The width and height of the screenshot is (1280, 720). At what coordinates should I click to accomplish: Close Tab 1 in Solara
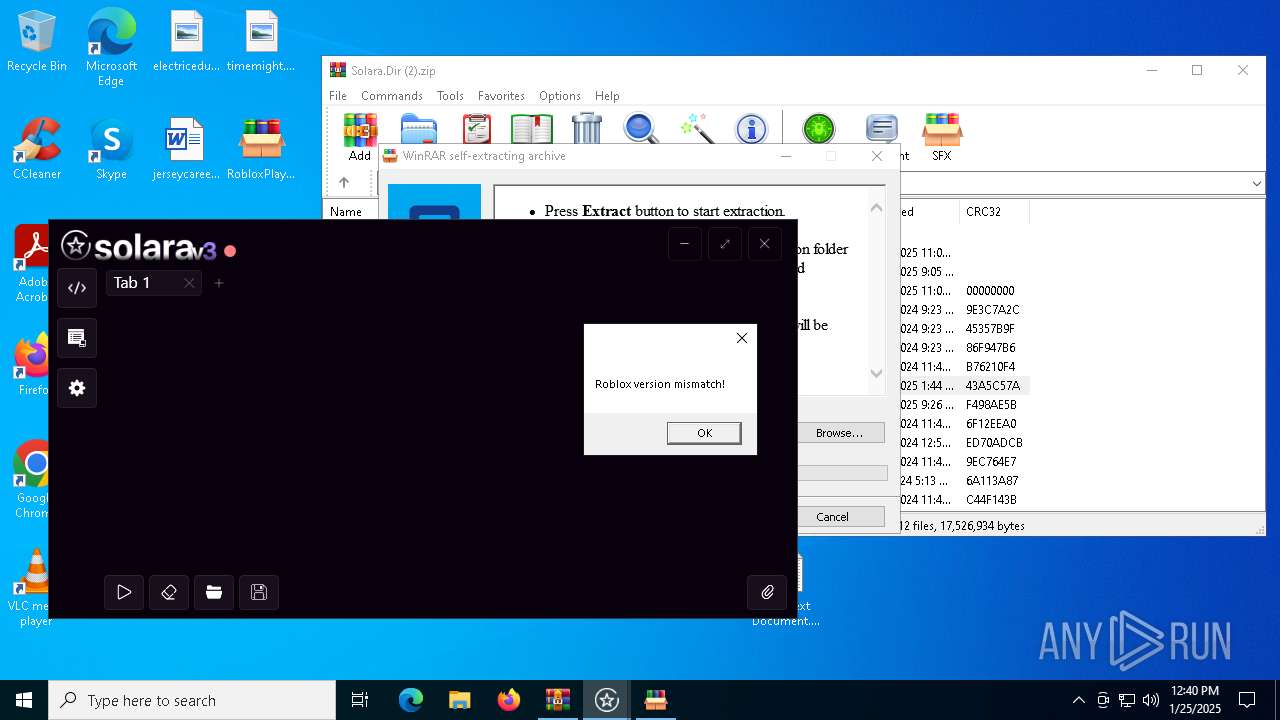coord(189,283)
